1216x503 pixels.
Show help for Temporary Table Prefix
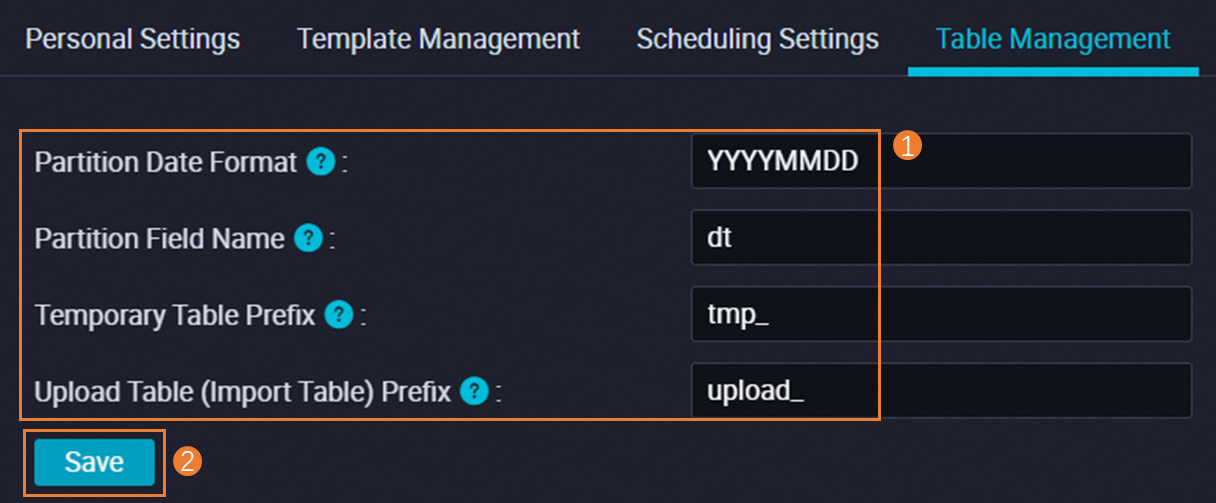pos(340,315)
